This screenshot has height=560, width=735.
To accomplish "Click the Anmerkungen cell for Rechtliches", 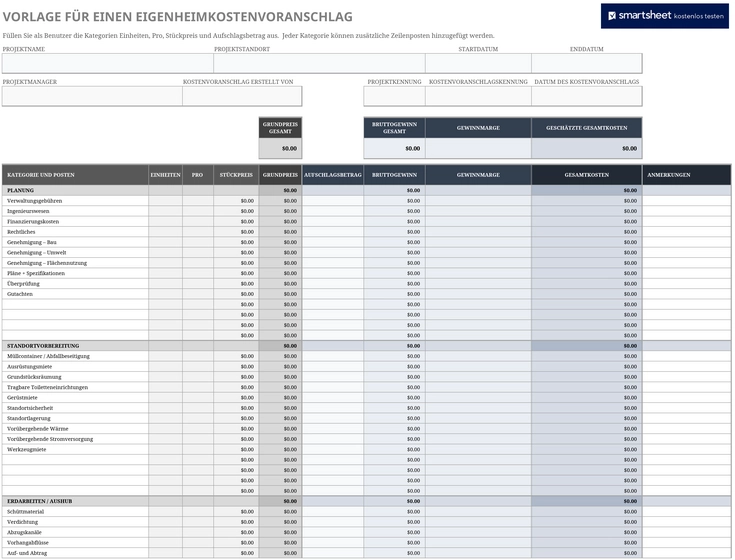I will tap(686, 231).
